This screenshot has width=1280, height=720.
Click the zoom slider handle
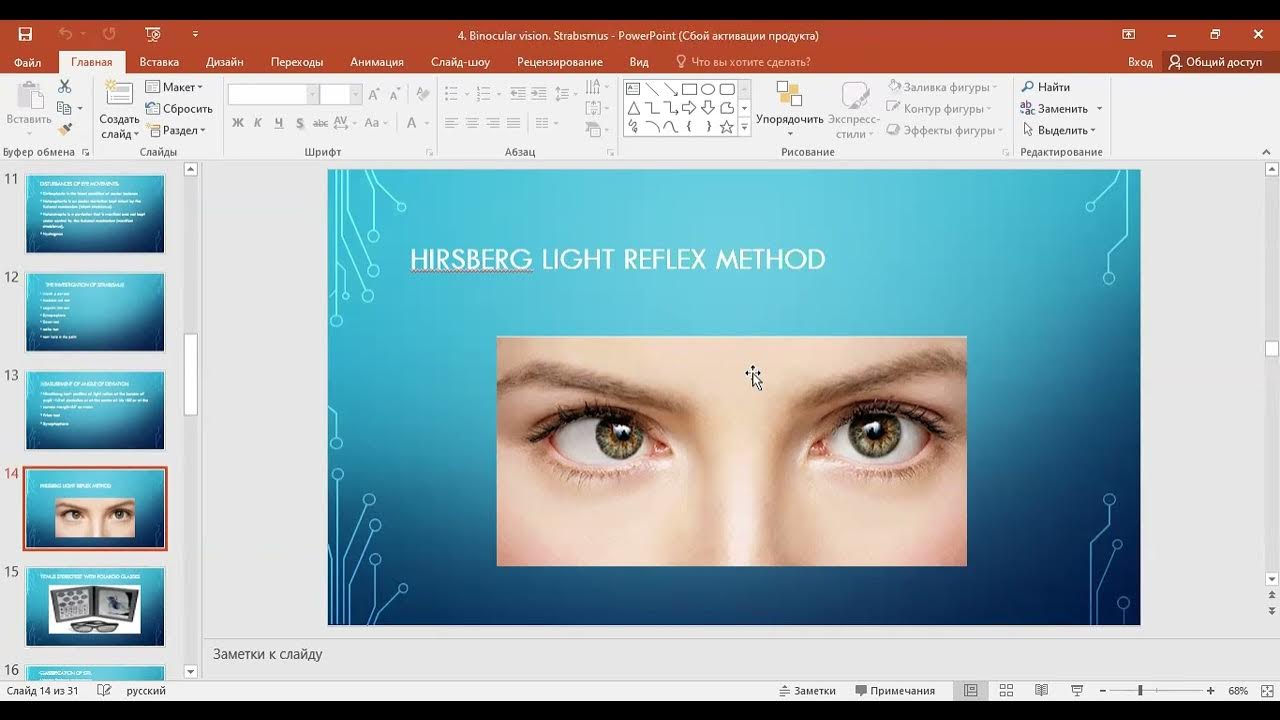point(1139,691)
